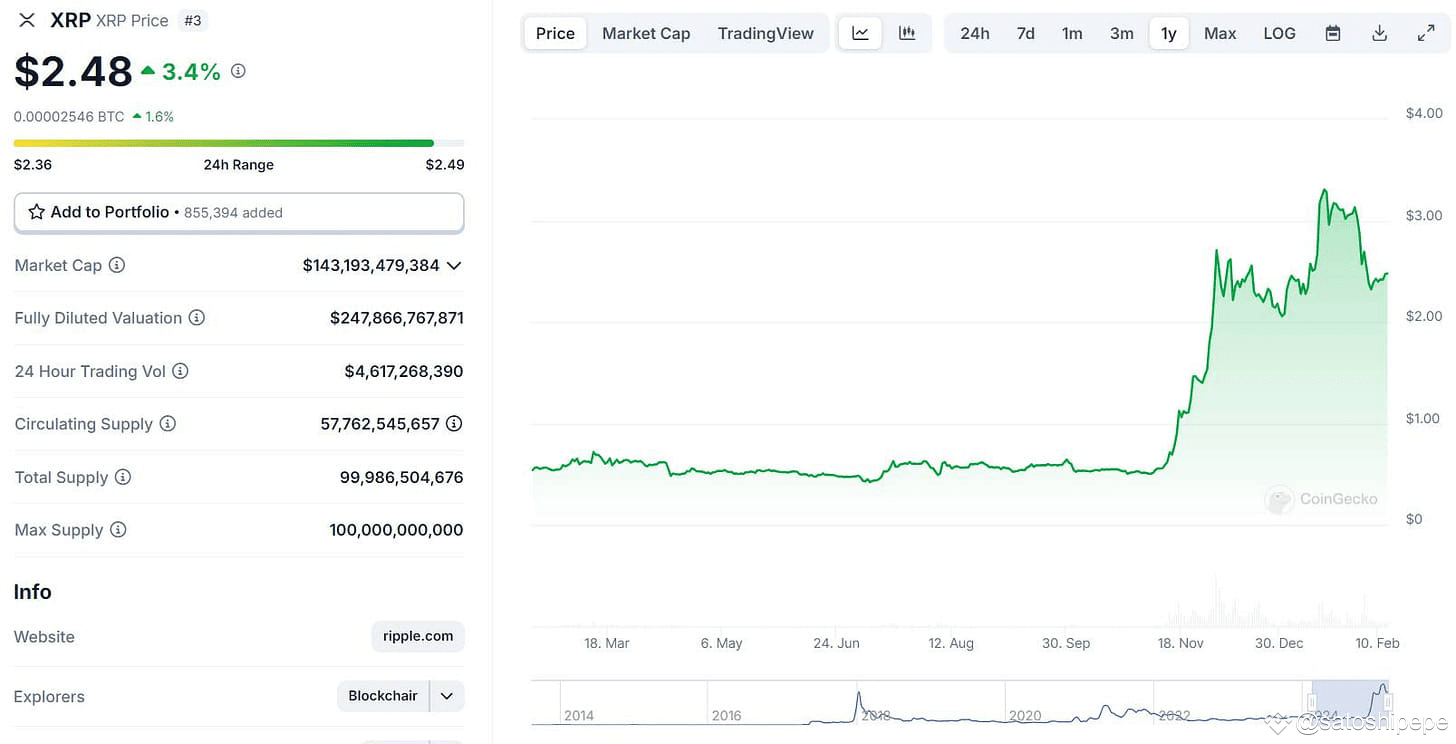Toggle LOG scale on chart
The image size is (1456, 744).
tap(1279, 33)
